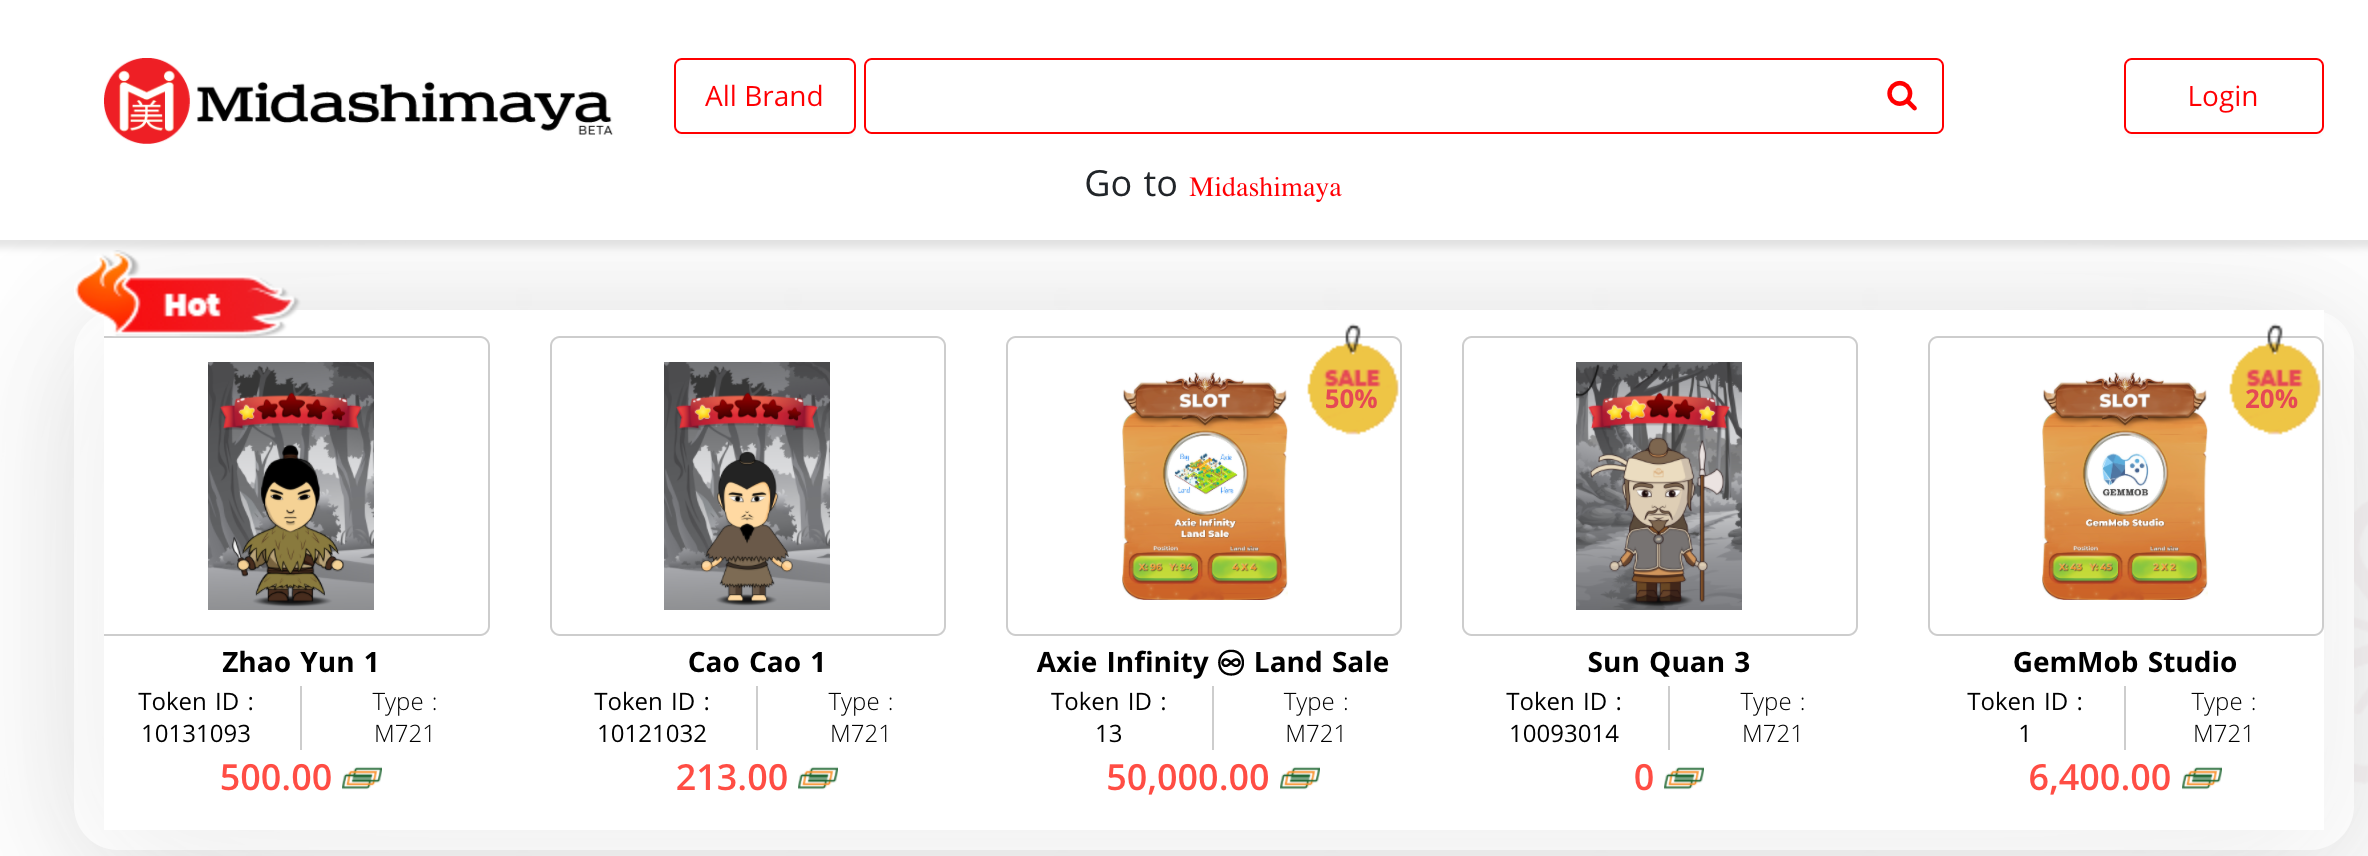The height and width of the screenshot is (856, 2368).
Task: Click the Hot flame badge
Action: (x=185, y=295)
